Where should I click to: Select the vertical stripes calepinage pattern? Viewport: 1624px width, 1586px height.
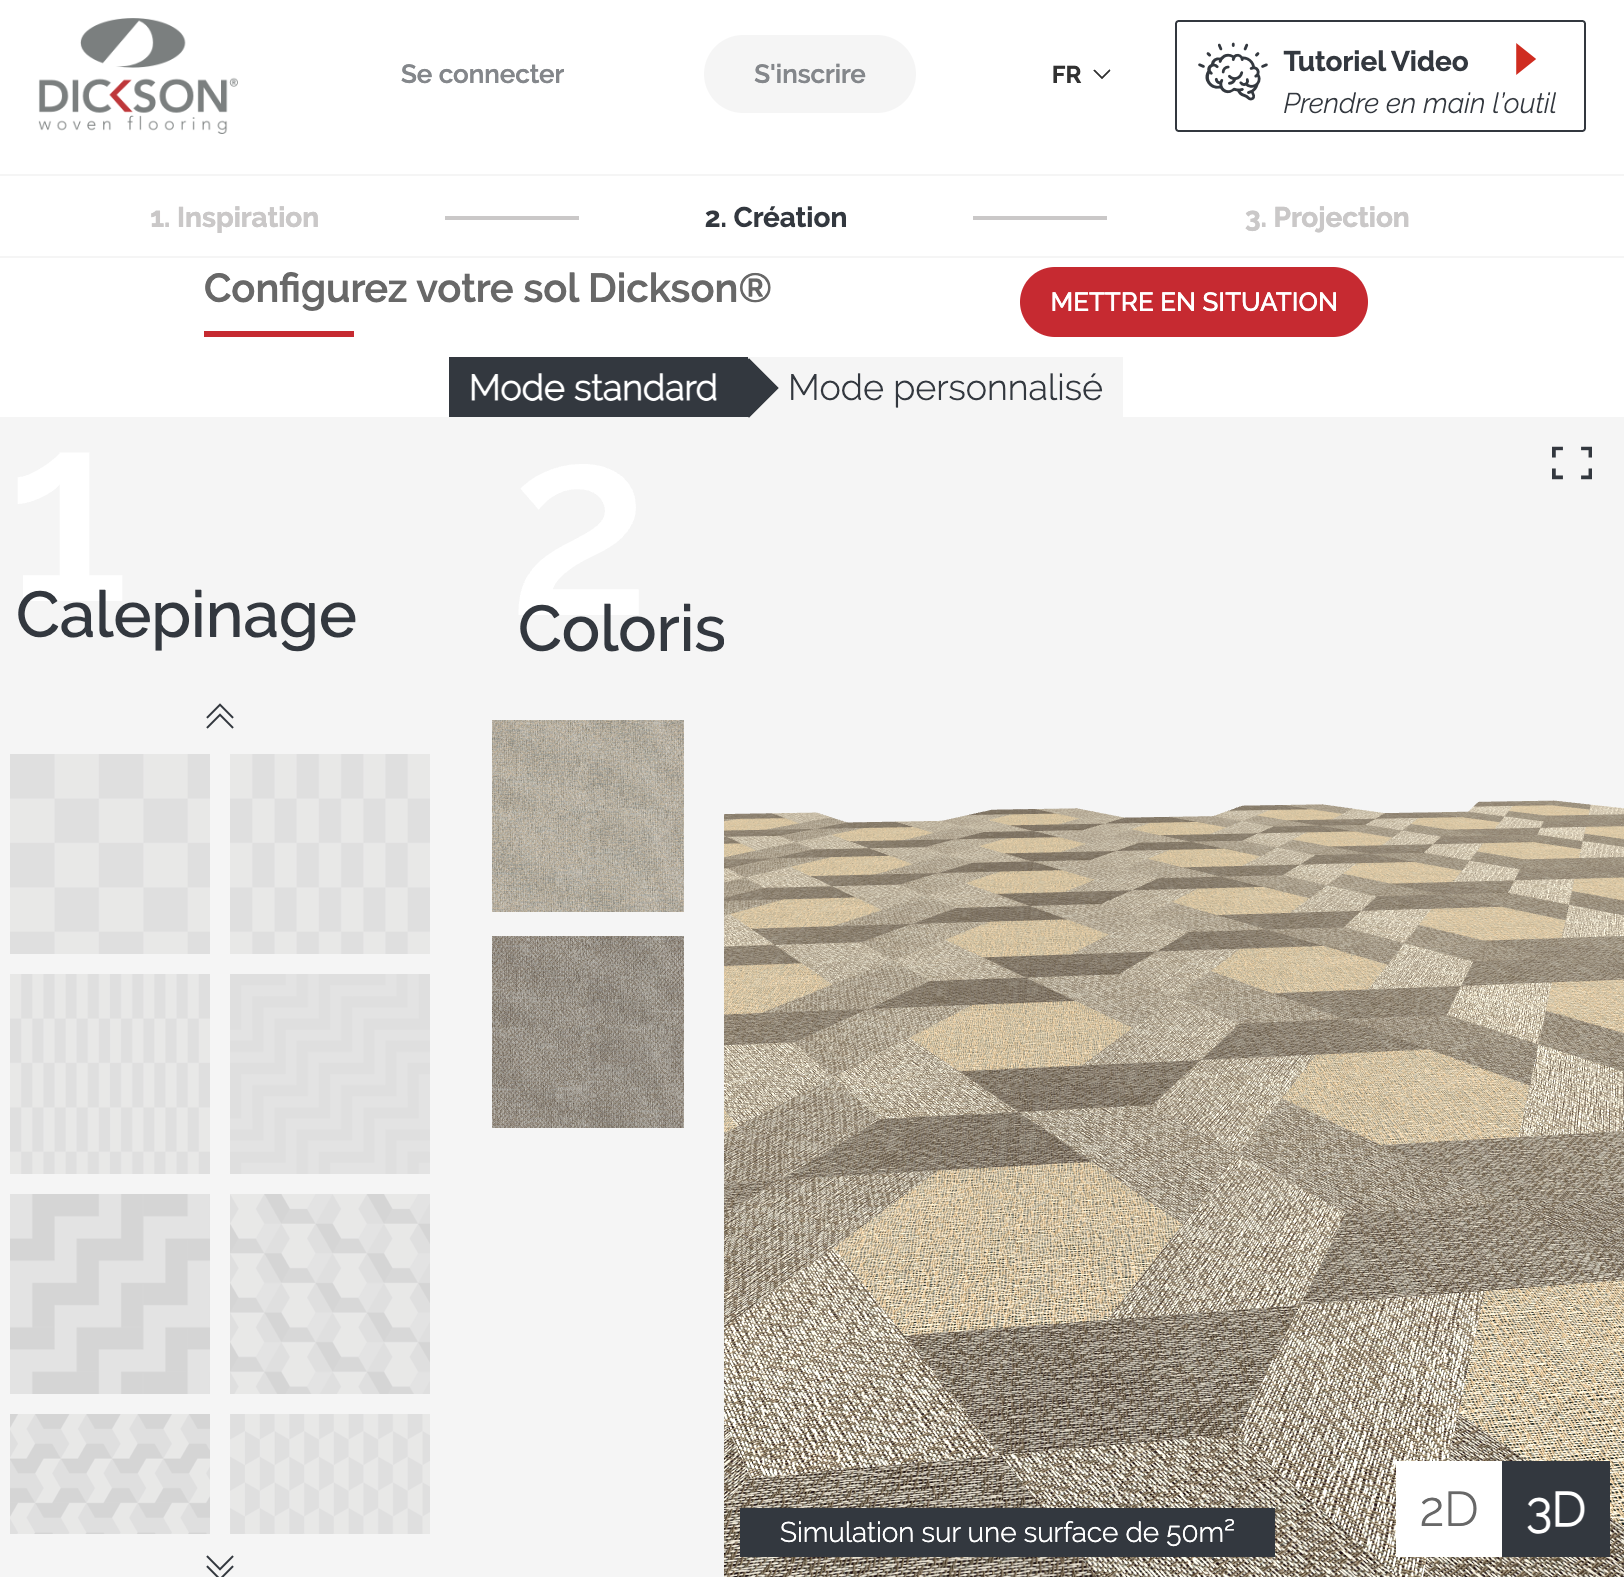(x=113, y=1073)
